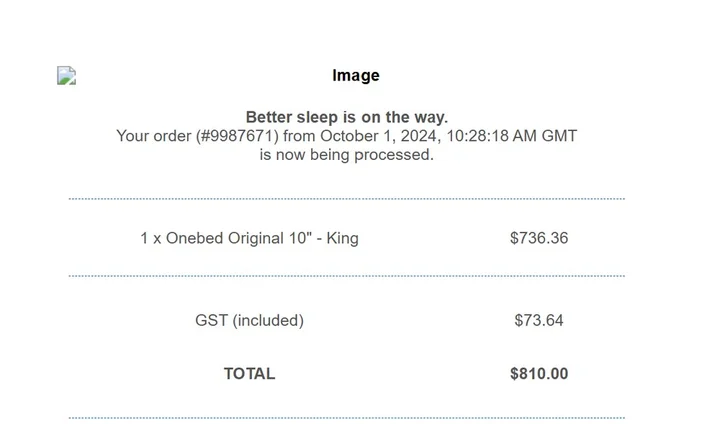Screen dimensions: 720x424
Task: Click the "Better sleep is on the way." heading
Action: pyautogui.click(x=346, y=117)
